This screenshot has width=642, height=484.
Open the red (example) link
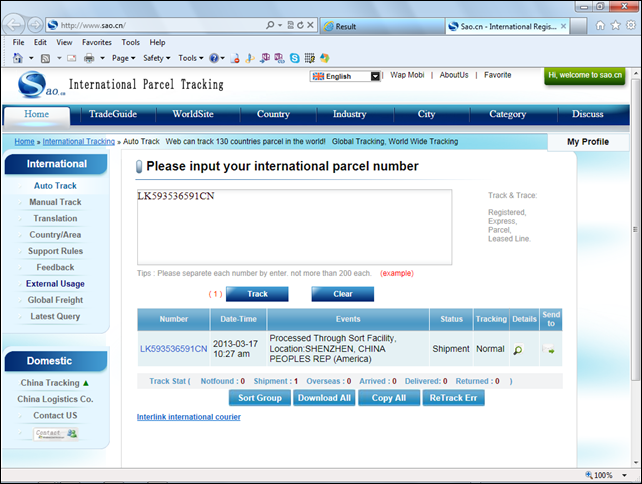[x=397, y=273]
